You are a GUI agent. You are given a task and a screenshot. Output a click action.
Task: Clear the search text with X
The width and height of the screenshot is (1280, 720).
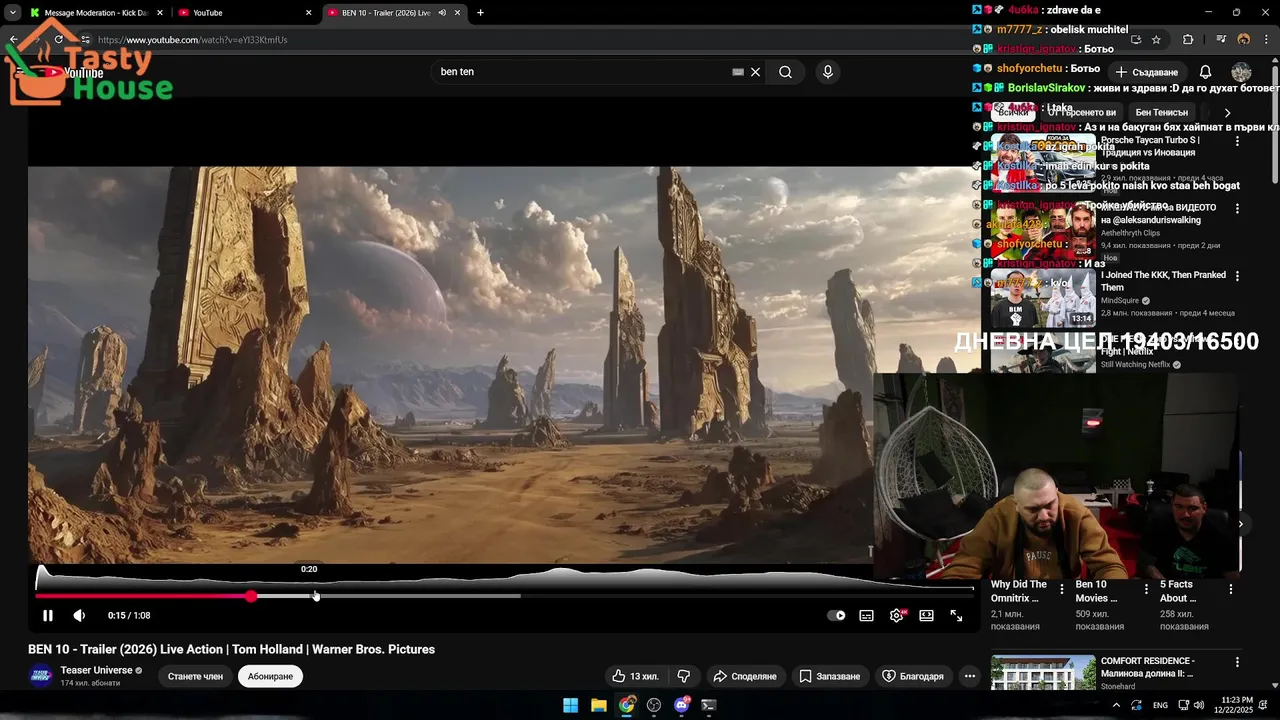pyautogui.click(x=755, y=72)
